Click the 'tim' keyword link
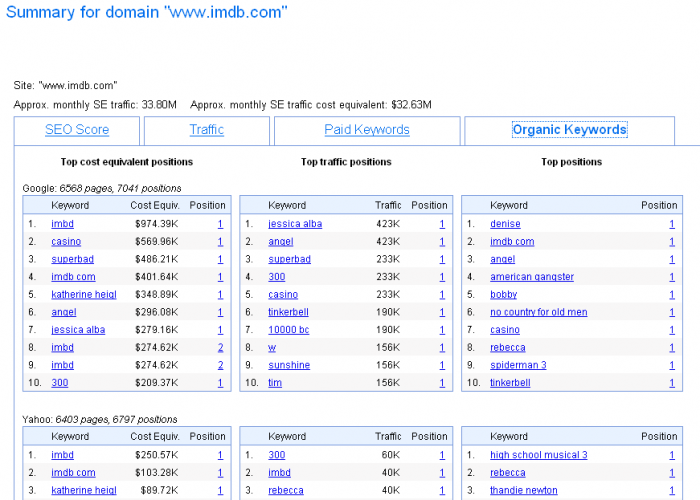 (275, 383)
